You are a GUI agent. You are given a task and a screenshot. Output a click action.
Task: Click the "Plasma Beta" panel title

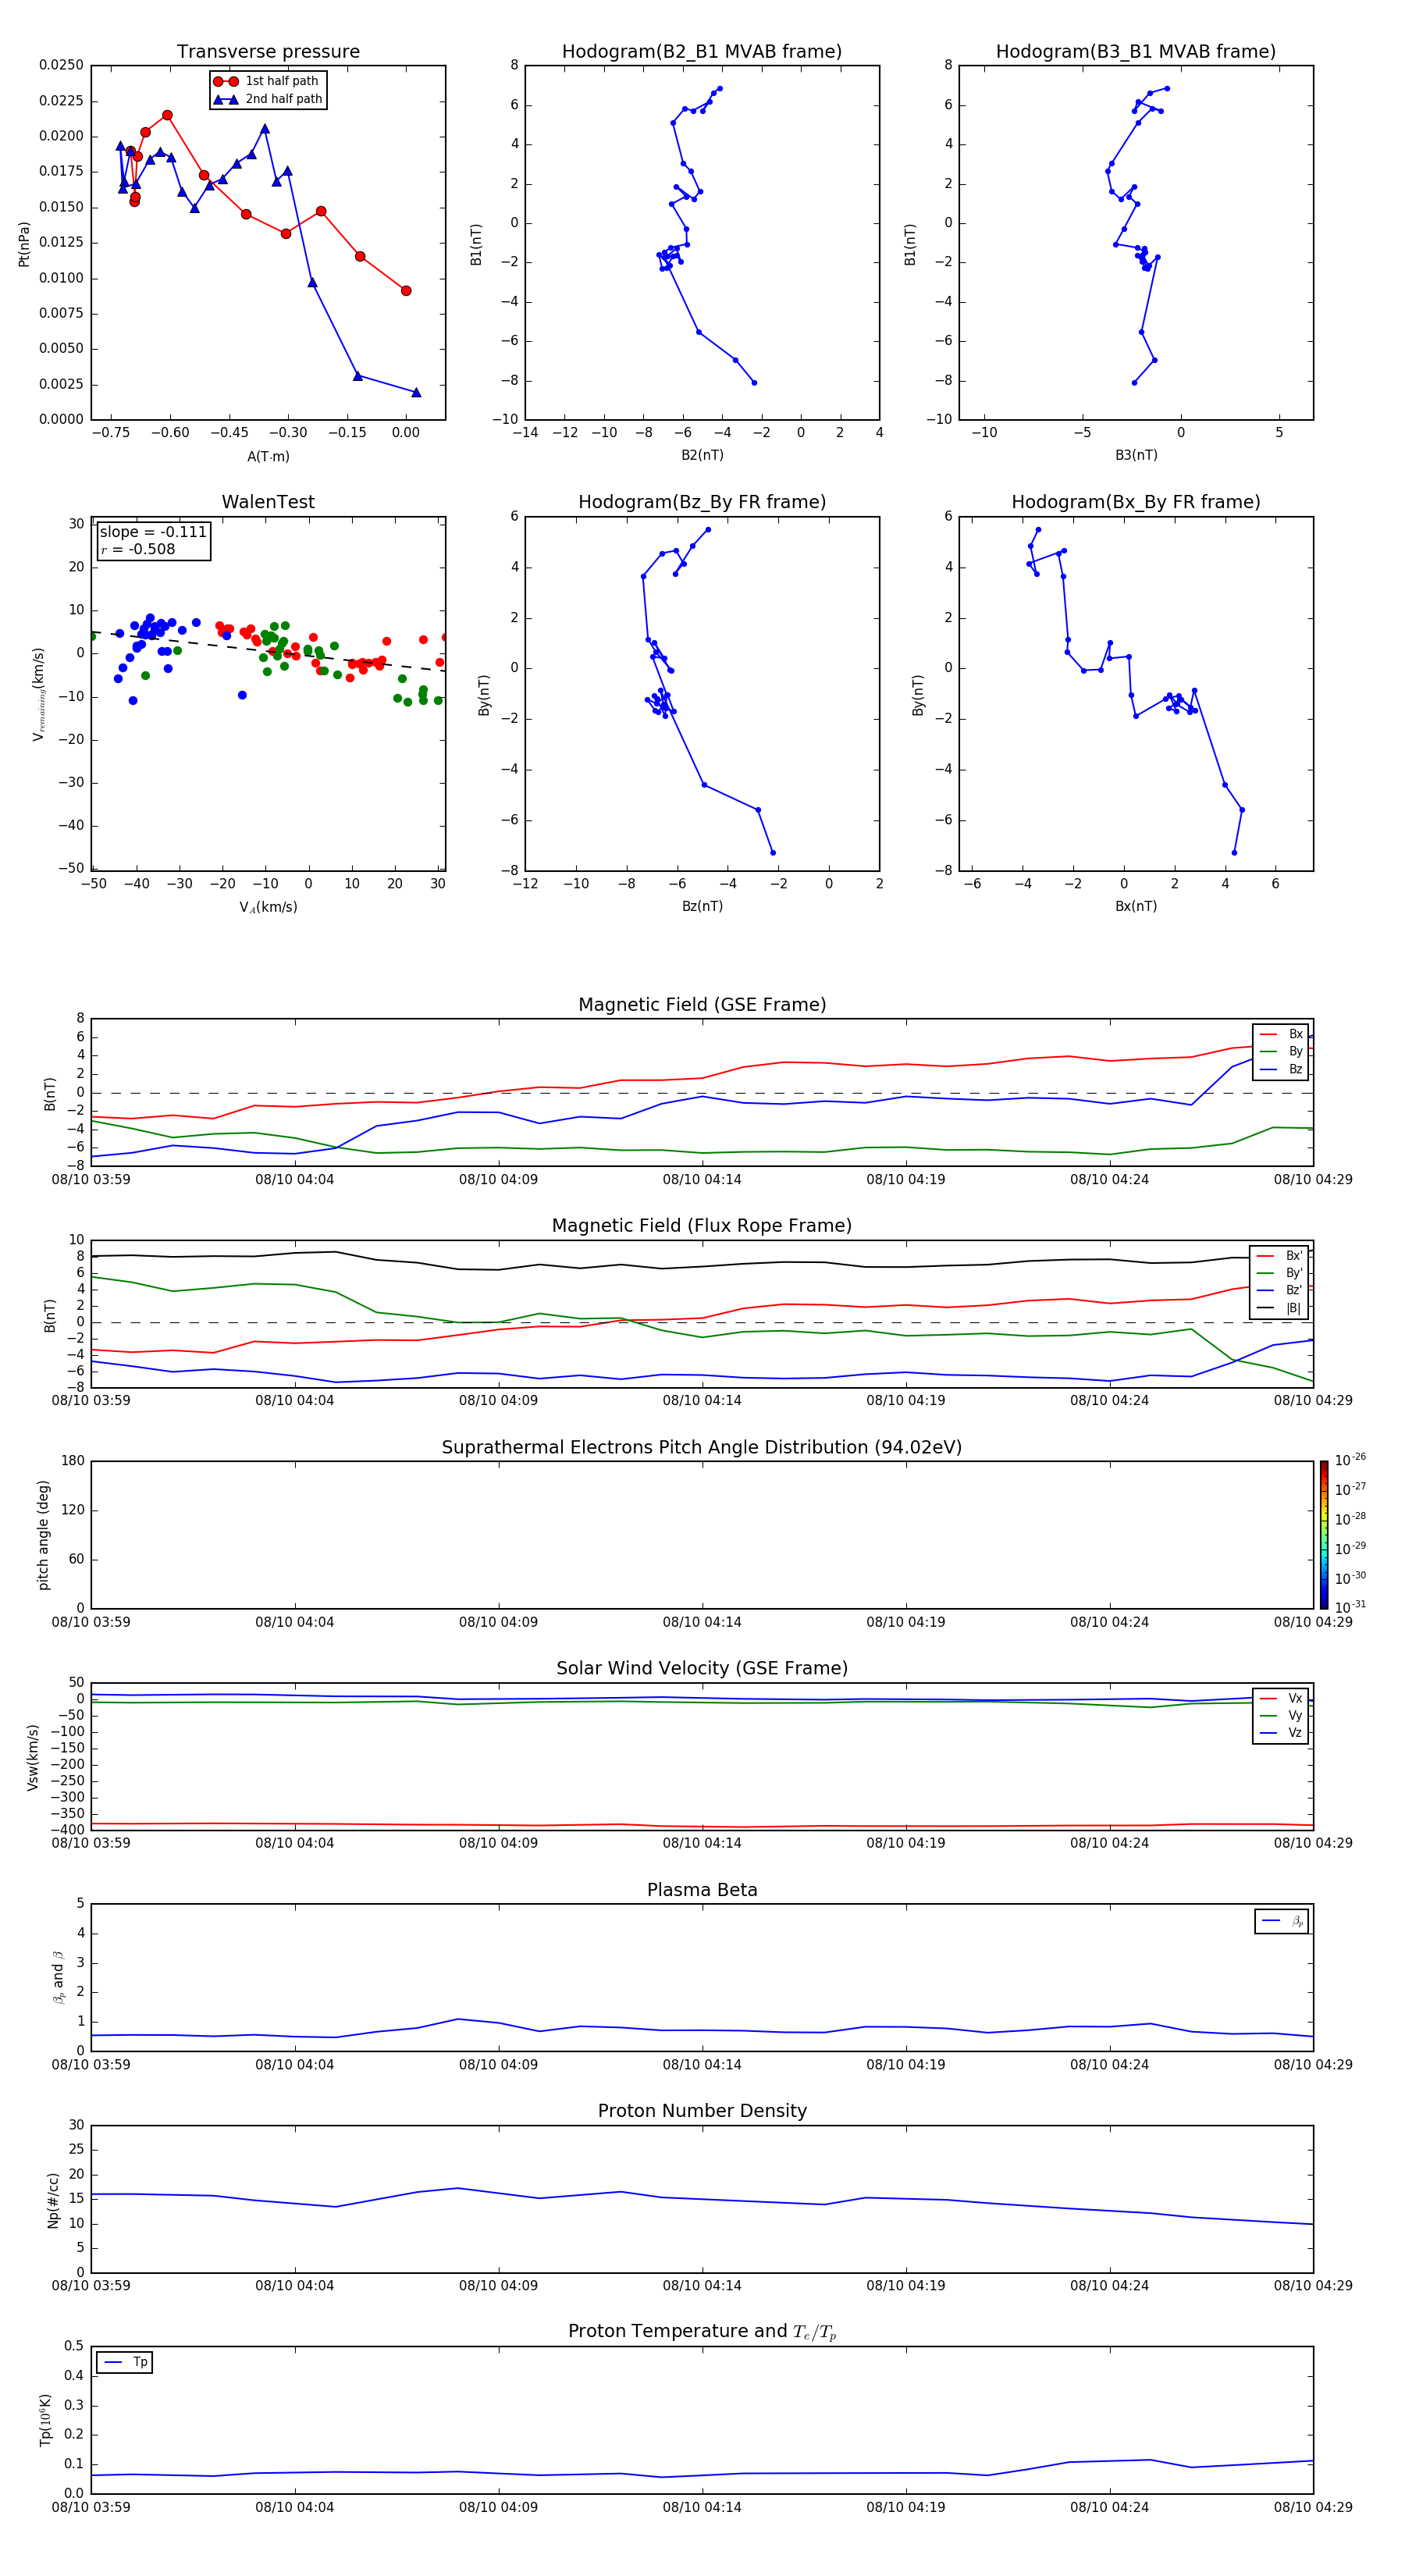coord(702,1890)
